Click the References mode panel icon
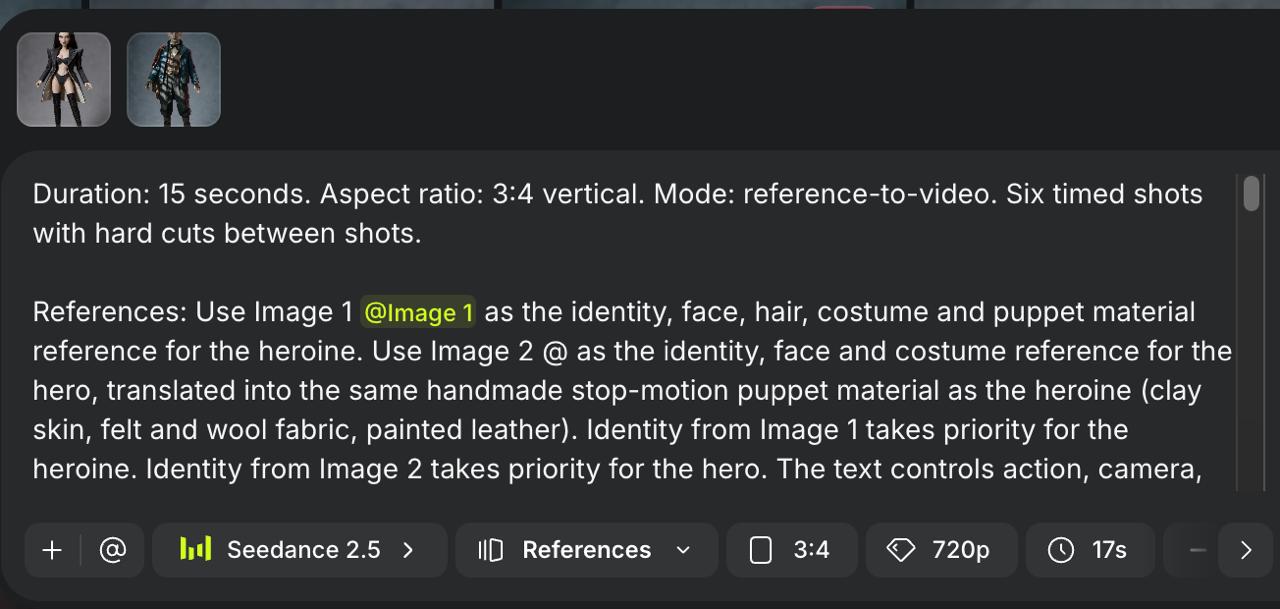 tap(490, 550)
